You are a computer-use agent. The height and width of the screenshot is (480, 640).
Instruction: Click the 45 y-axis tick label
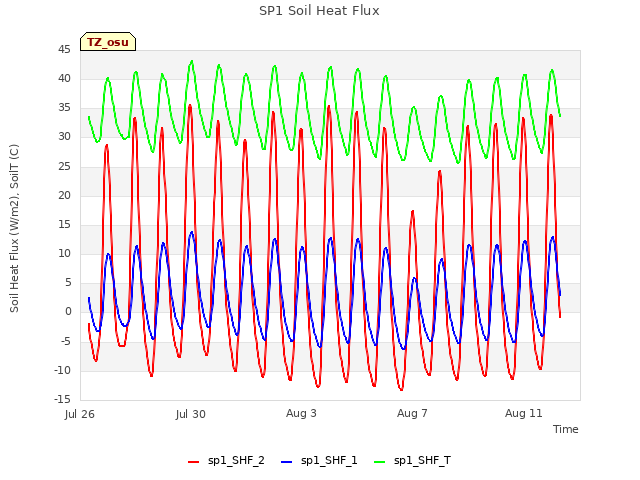pos(64,49)
